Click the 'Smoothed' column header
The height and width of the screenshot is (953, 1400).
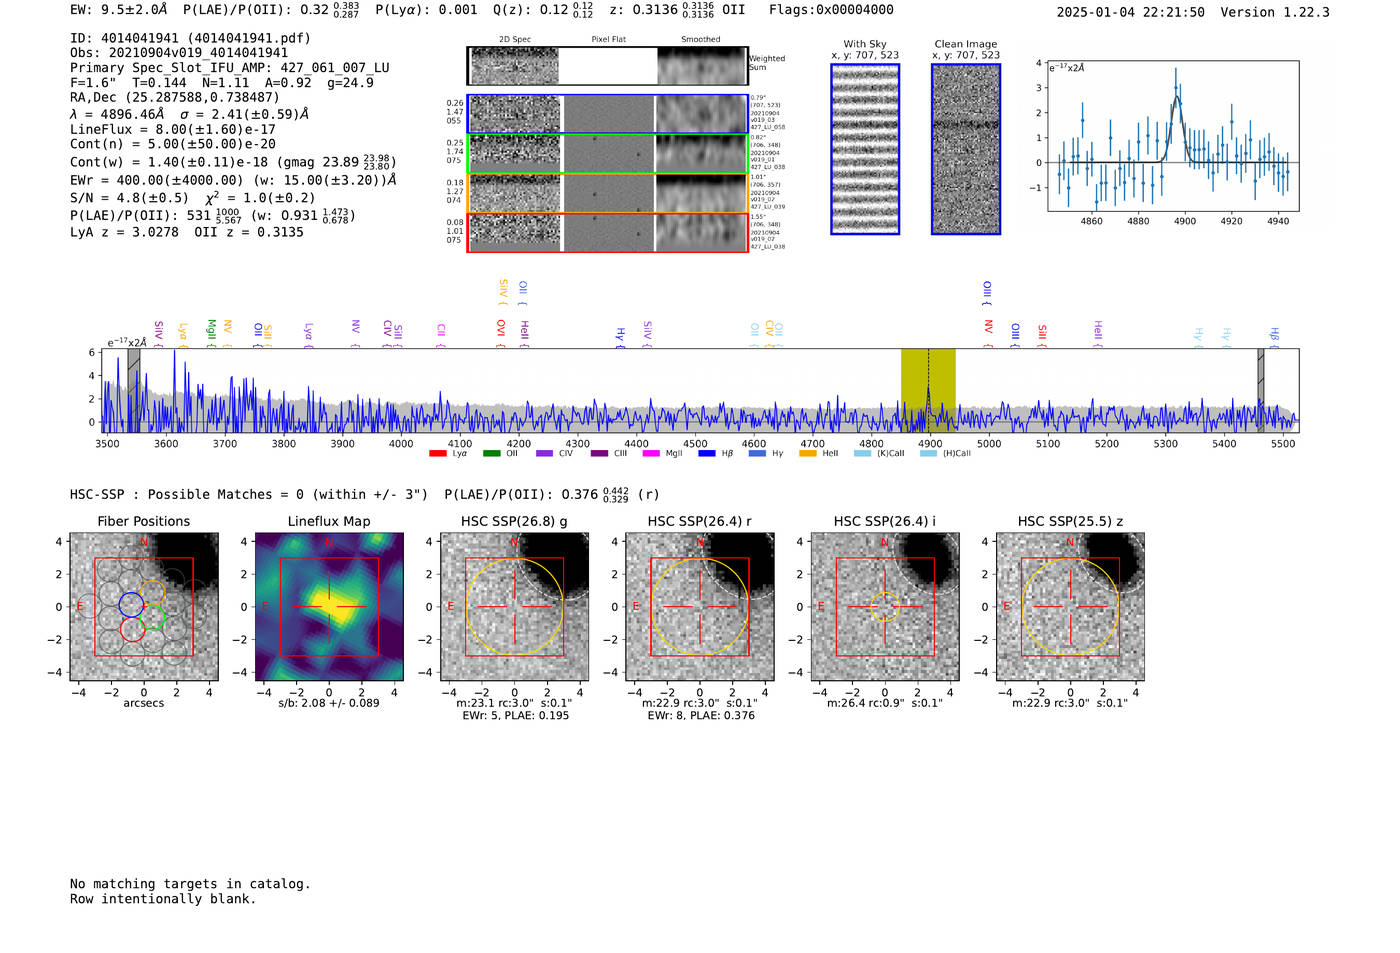click(701, 40)
